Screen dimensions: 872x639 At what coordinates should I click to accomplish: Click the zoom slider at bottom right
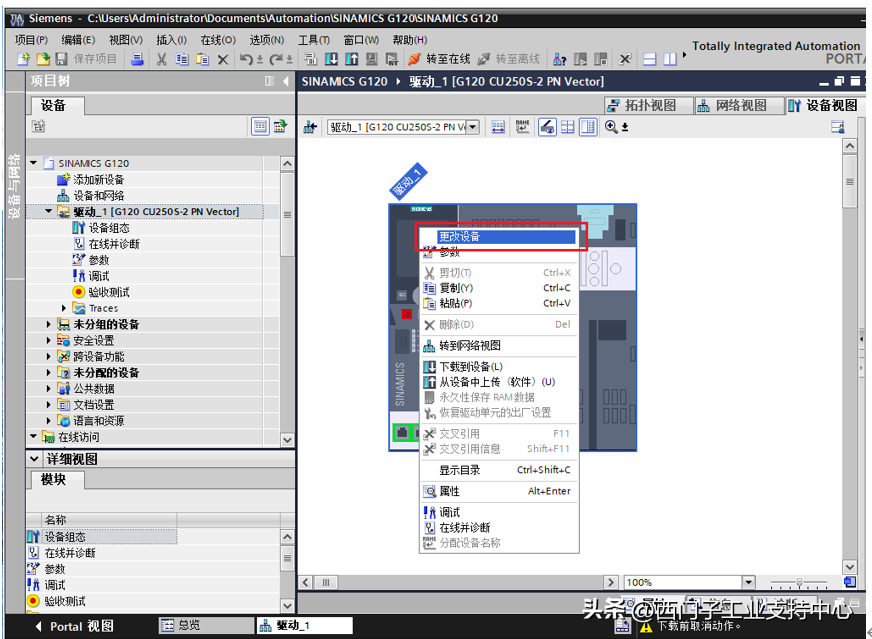[799, 583]
